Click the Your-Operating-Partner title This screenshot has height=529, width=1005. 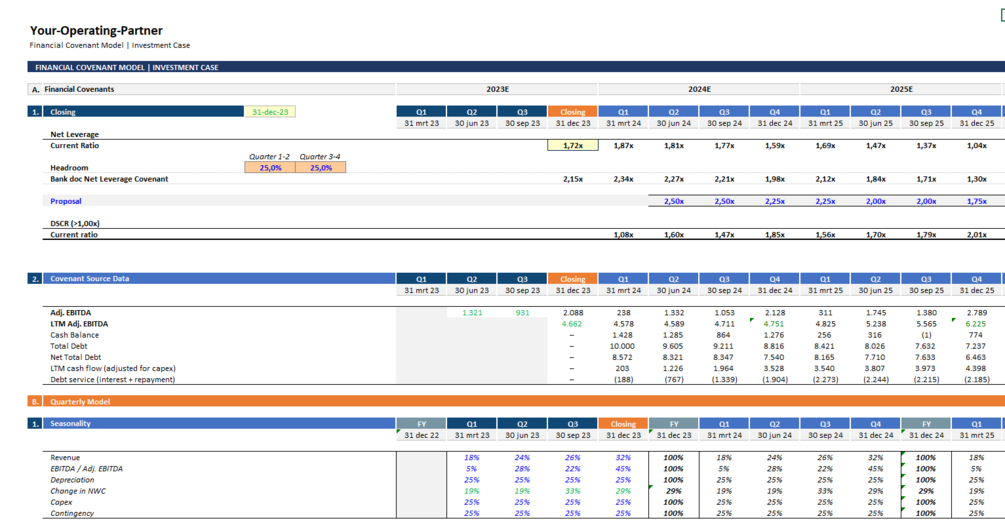(96, 31)
